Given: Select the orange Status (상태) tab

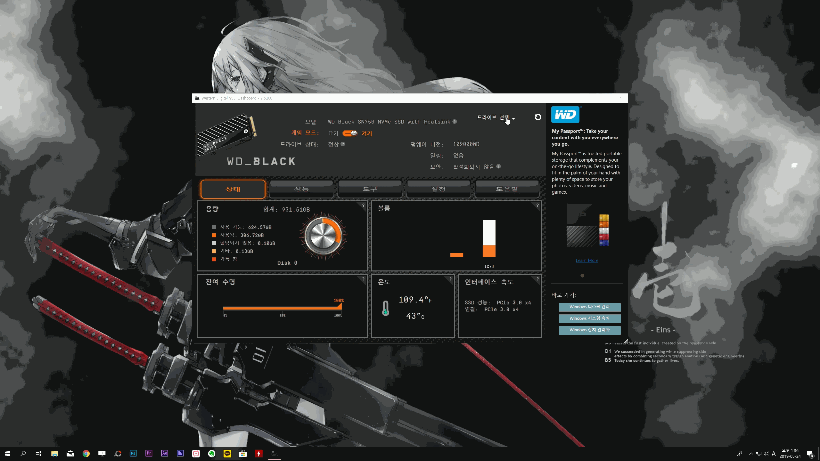Looking at the screenshot, I should tap(233, 189).
